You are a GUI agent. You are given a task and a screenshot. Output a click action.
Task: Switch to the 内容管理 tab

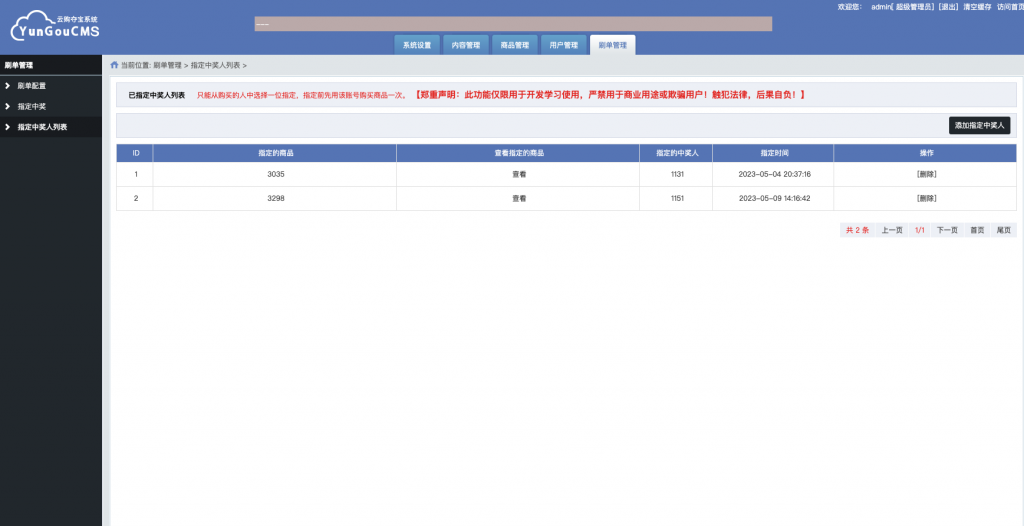click(466, 45)
